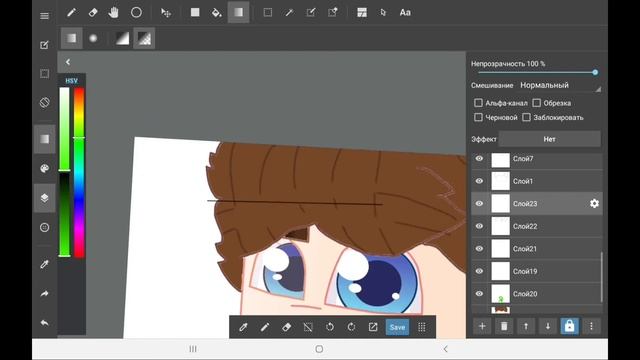Select the Fill rectangle tool
The width and height of the screenshot is (640, 360).
[x=195, y=13]
